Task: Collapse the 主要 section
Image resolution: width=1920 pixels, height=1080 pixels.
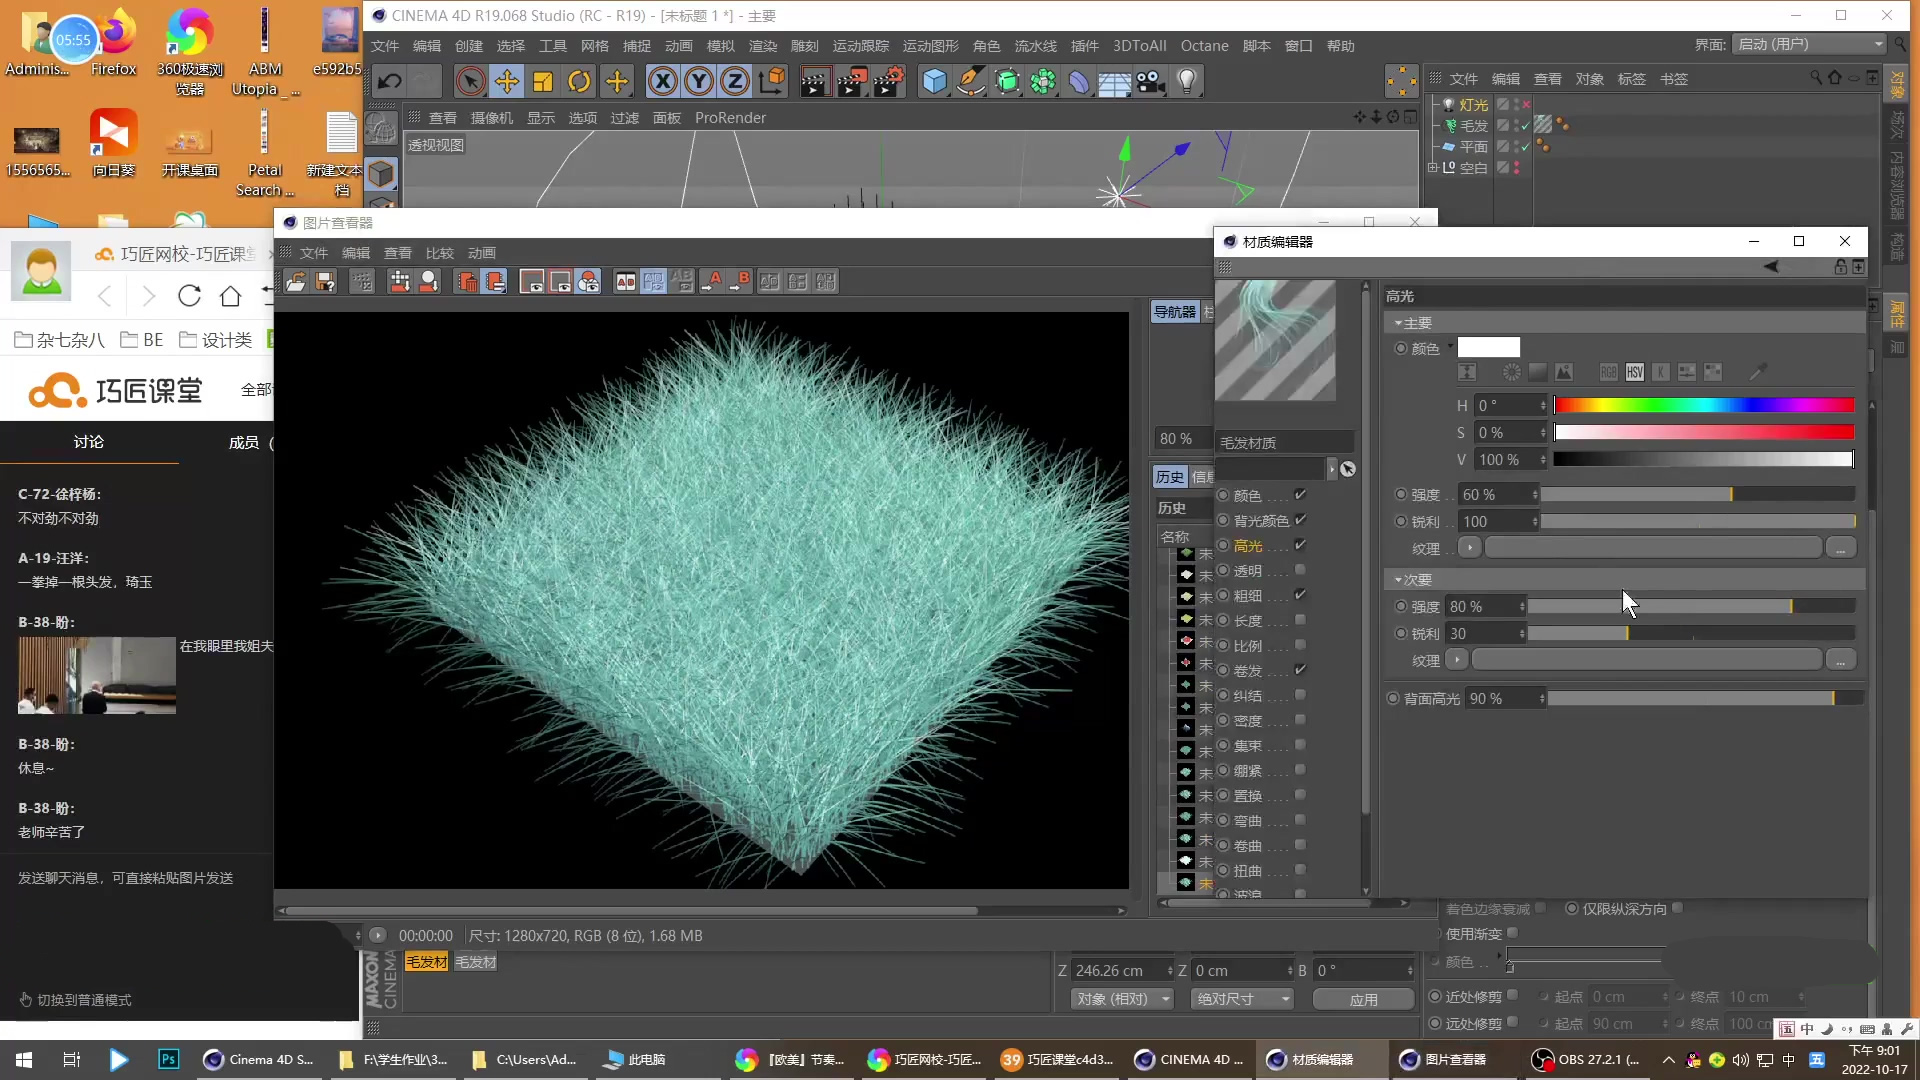Action: [1398, 323]
